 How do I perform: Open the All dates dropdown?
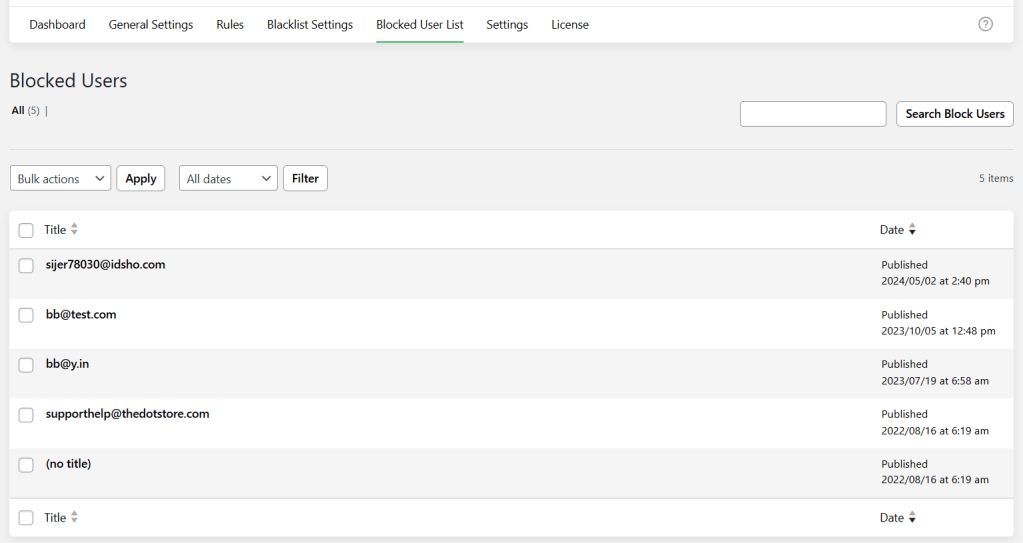coord(228,178)
